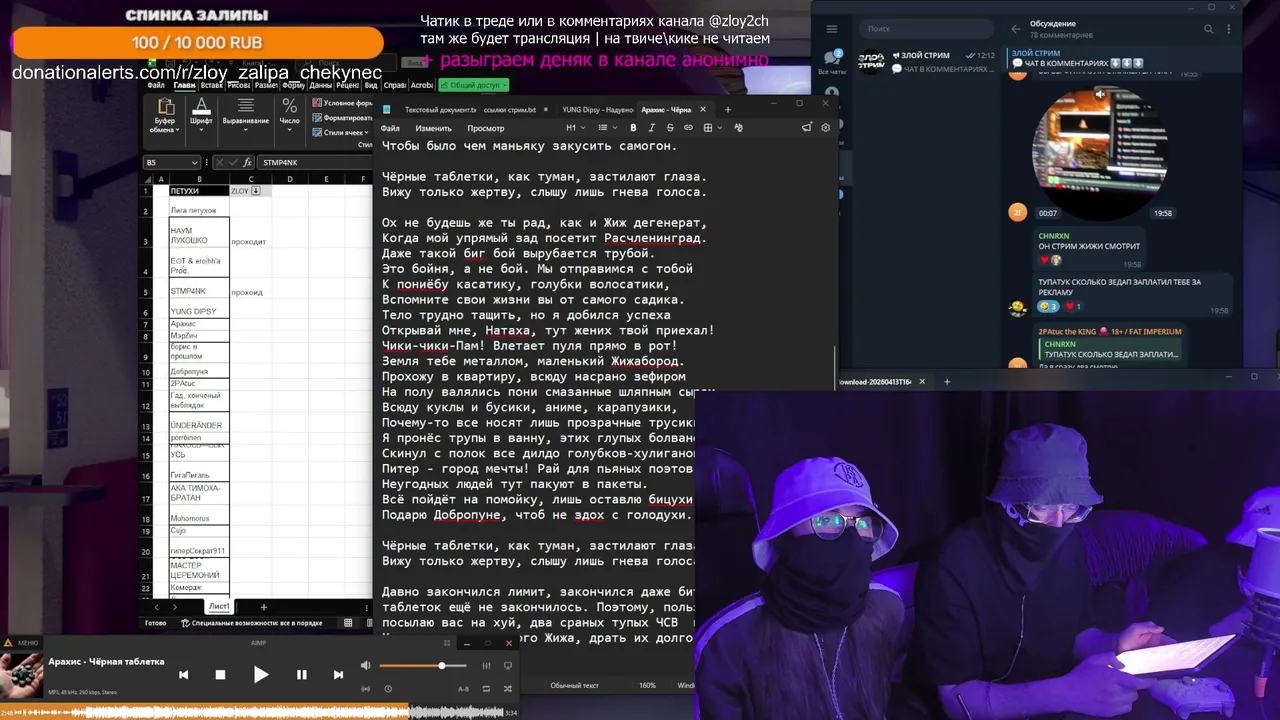This screenshot has height=720, width=1280.
Task: Add a new tab in Notepad
Action: (x=728, y=110)
